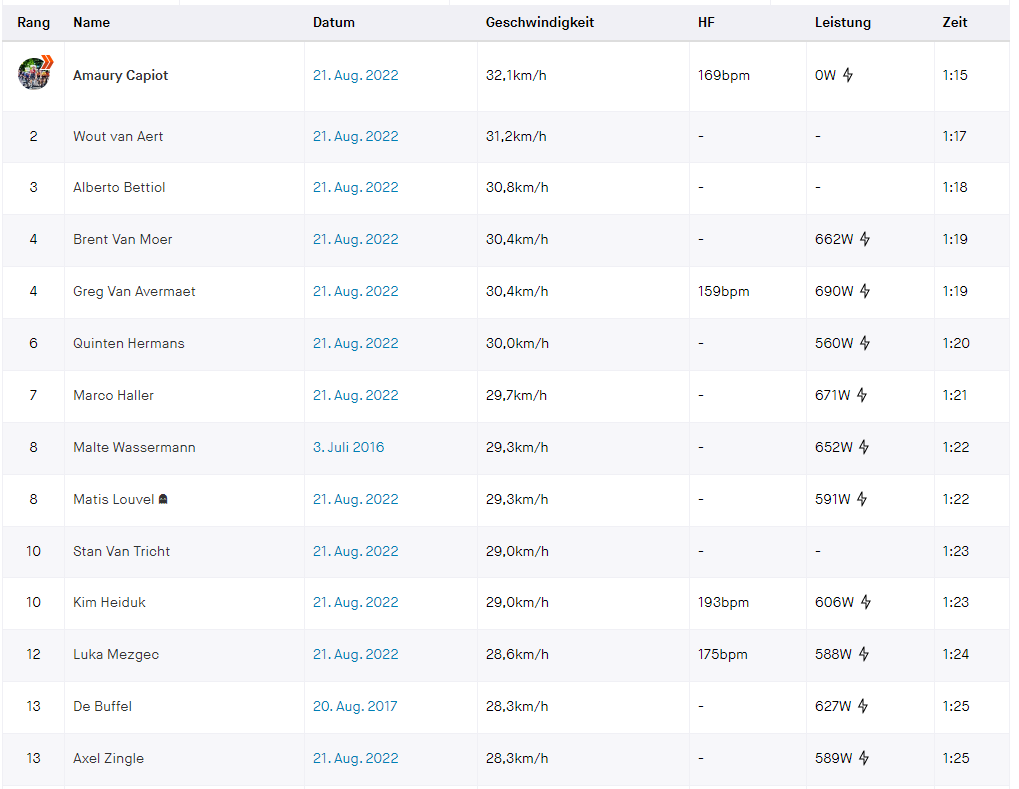Viewport: 1019px width, 789px height.
Task: Open the 3. Juli 2016 activity date link
Action: point(348,447)
